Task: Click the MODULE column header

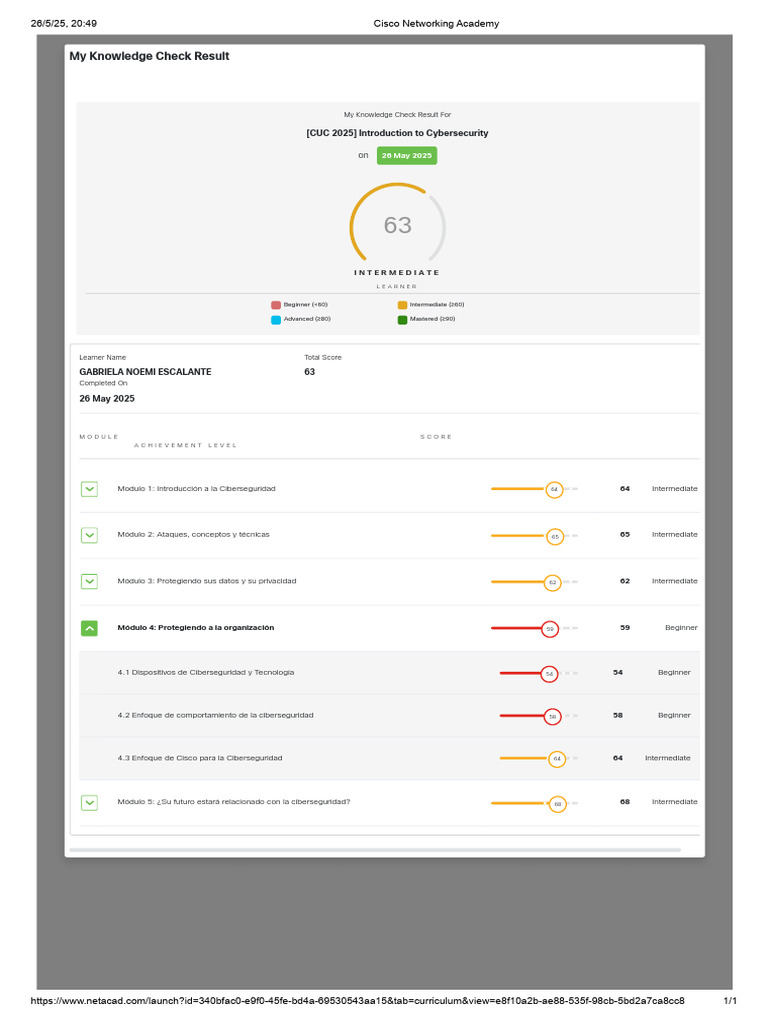Action: (x=99, y=437)
